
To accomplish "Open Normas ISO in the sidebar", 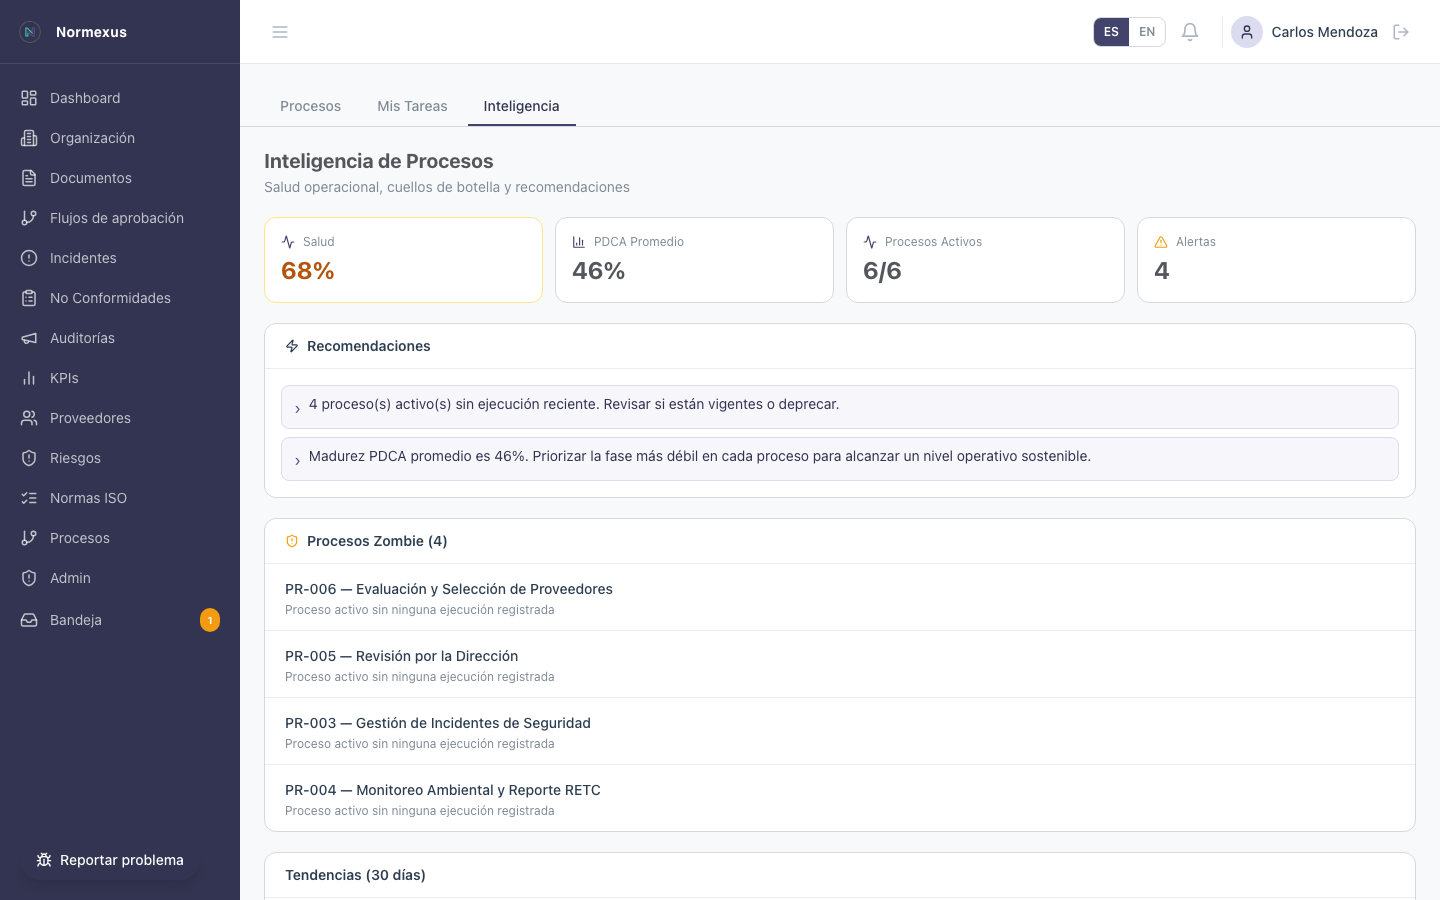I will pos(88,498).
